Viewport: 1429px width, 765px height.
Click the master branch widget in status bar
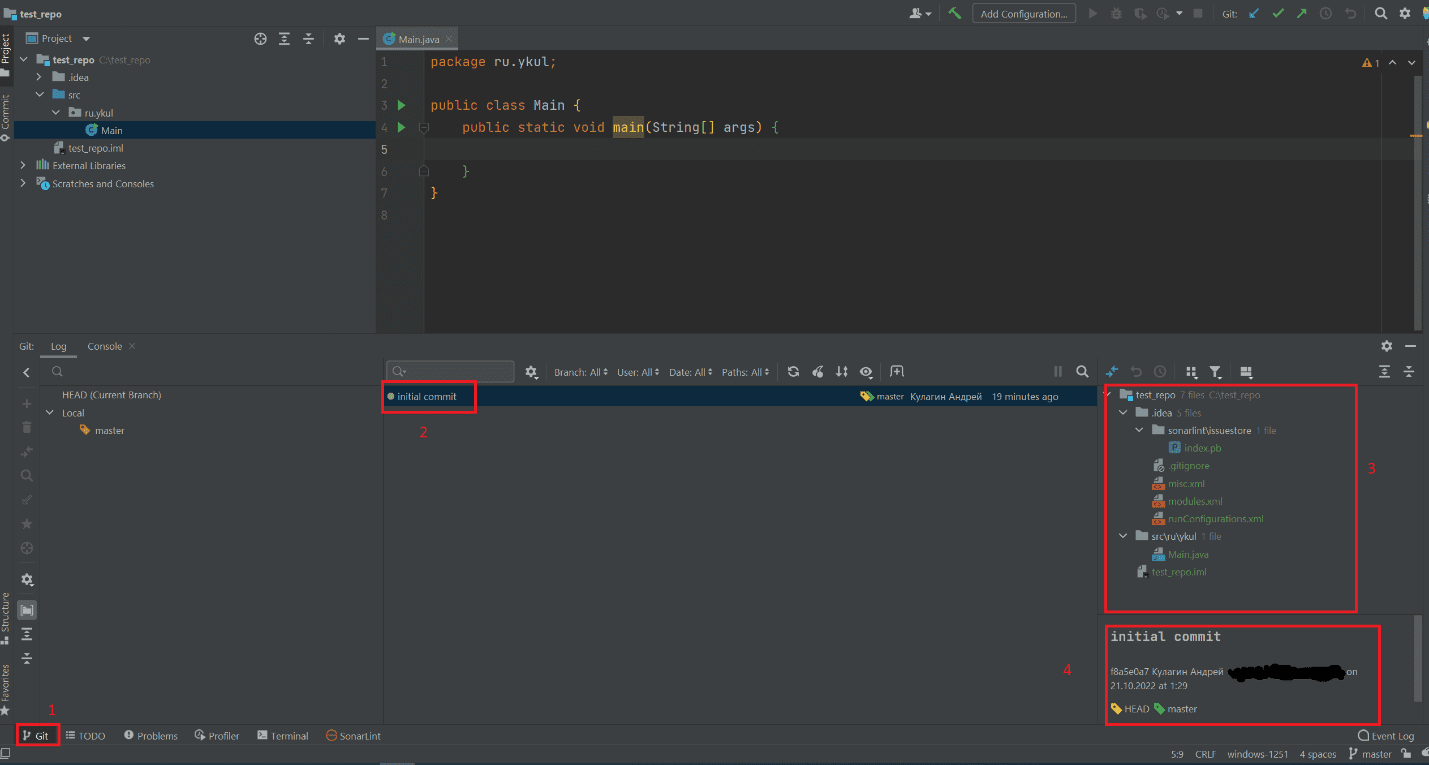click(x=1369, y=754)
